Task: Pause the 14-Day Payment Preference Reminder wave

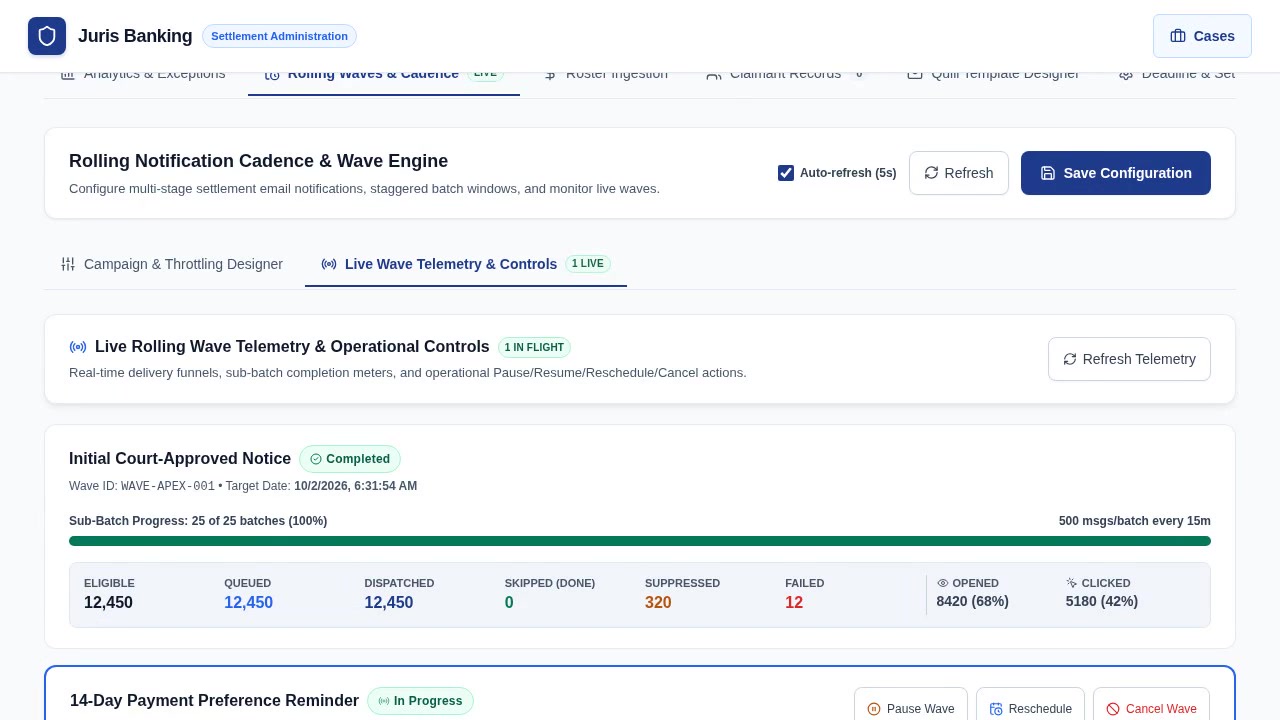Action: [911, 708]
